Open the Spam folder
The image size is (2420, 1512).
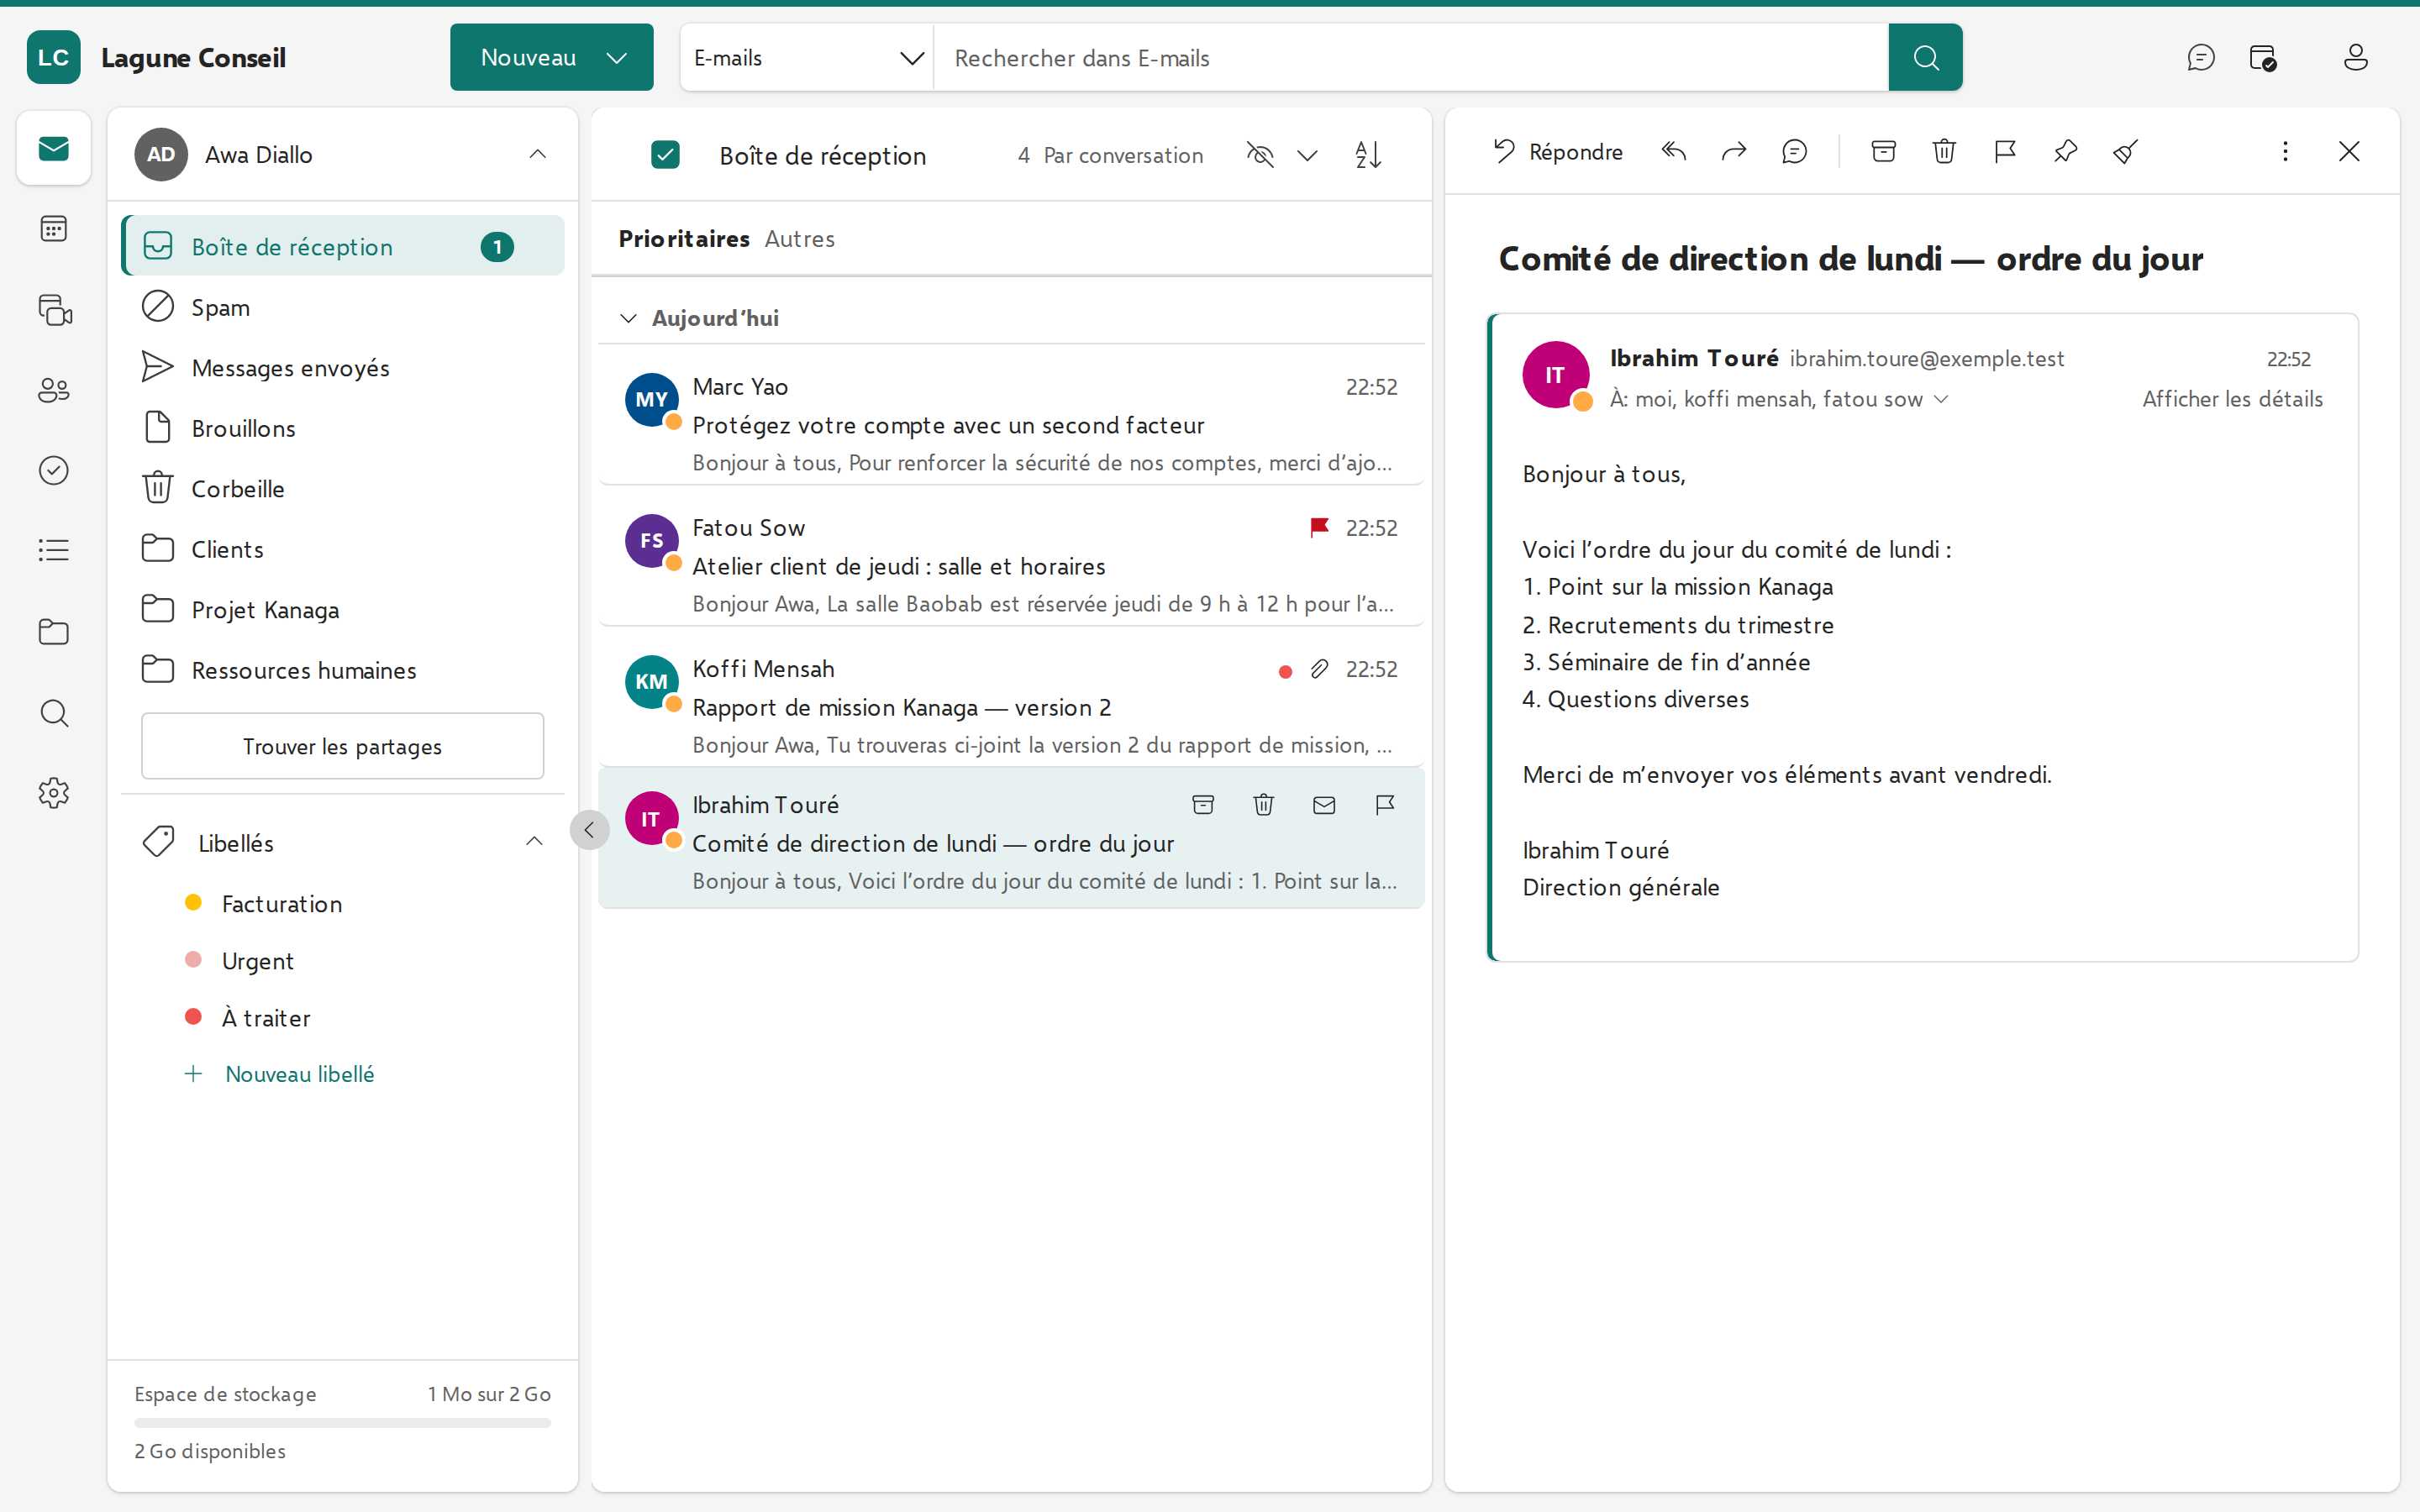(343, 307)
